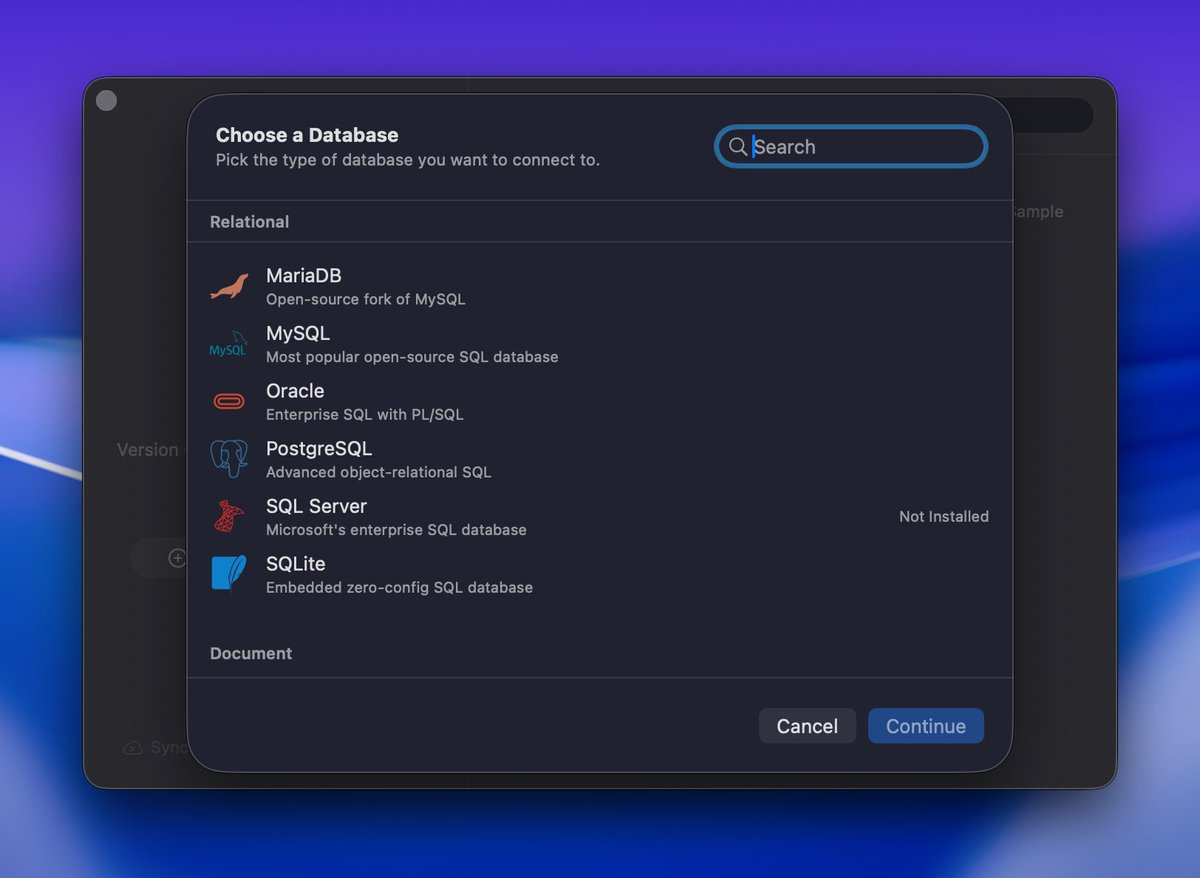
Task: Click 'Microsoft's enterprise SQL database' text
Action: click(396, 530)
